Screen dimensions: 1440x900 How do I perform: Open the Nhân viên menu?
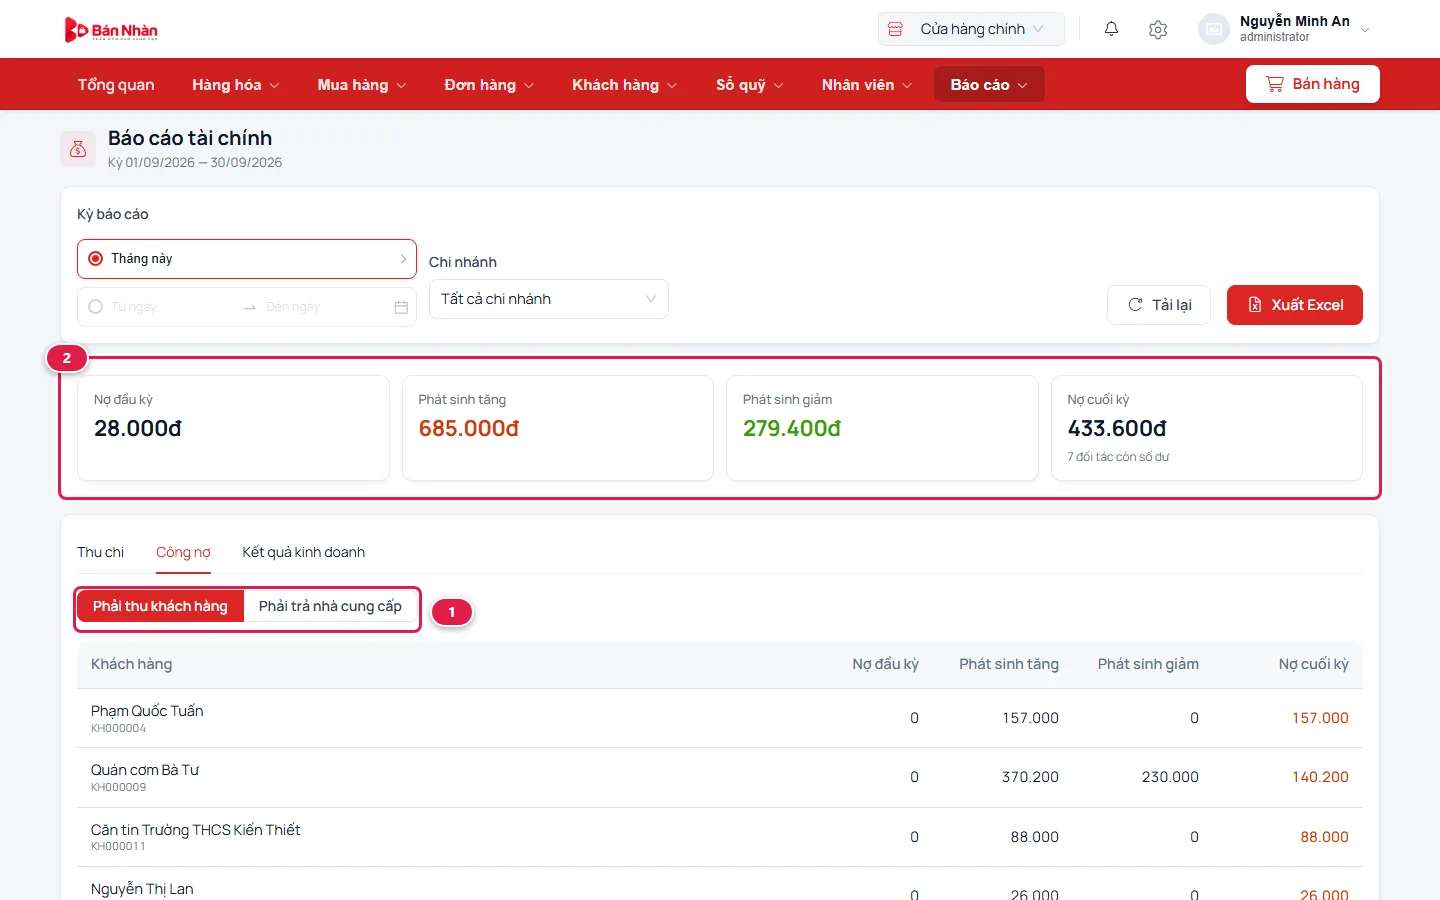coord(867,85)
